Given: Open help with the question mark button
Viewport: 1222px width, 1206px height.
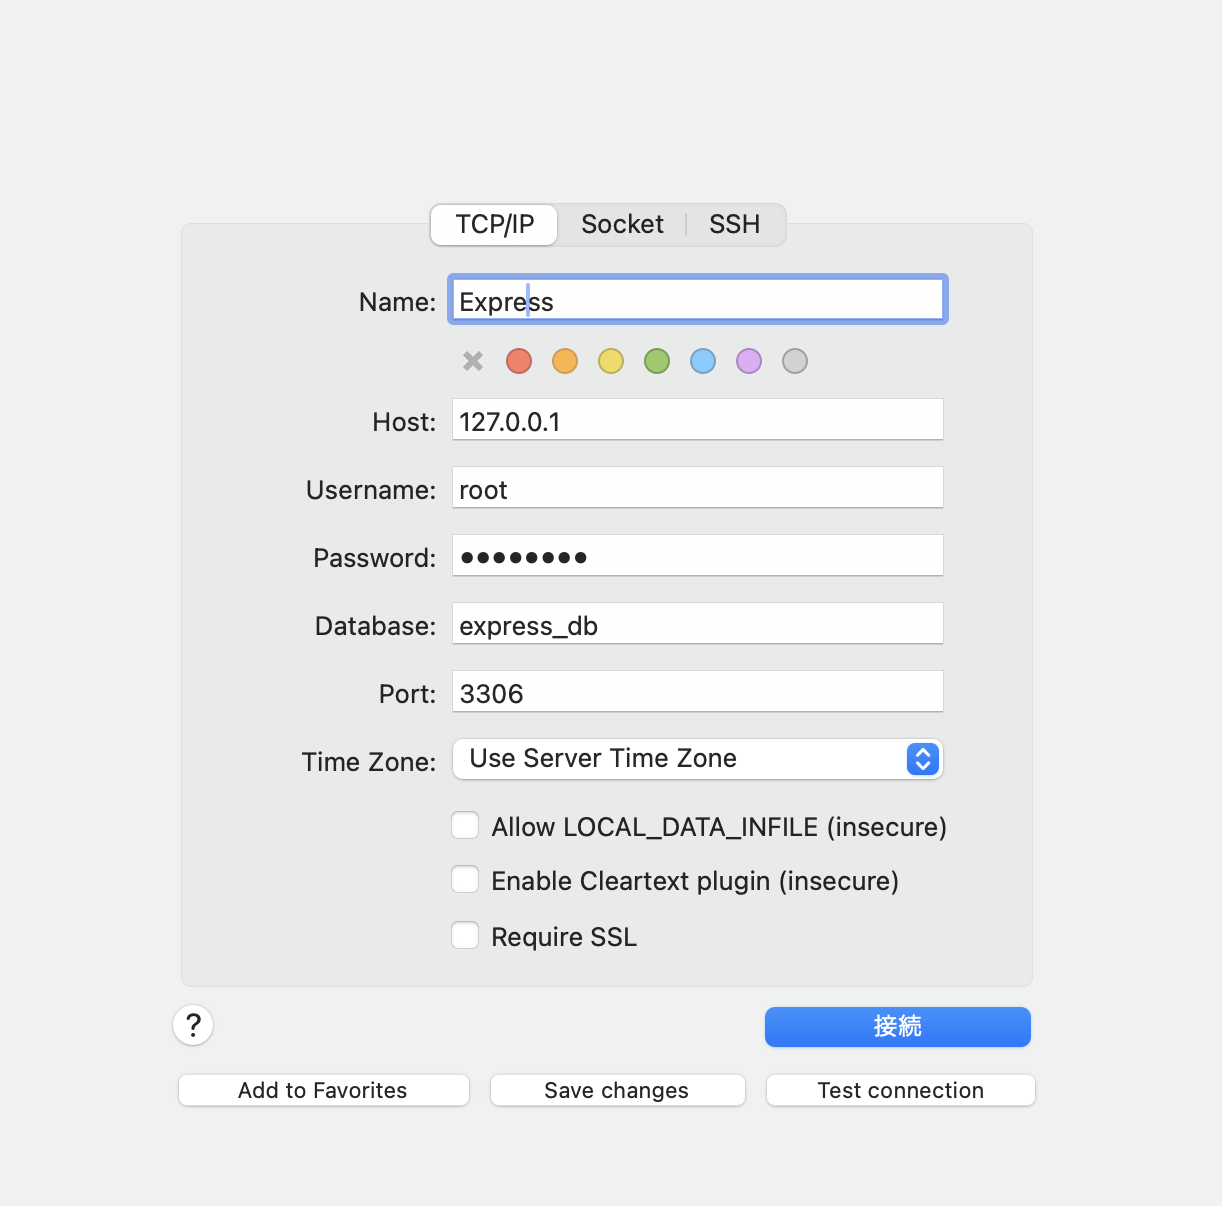Looking at the screenshot, I should (193, 1025).
